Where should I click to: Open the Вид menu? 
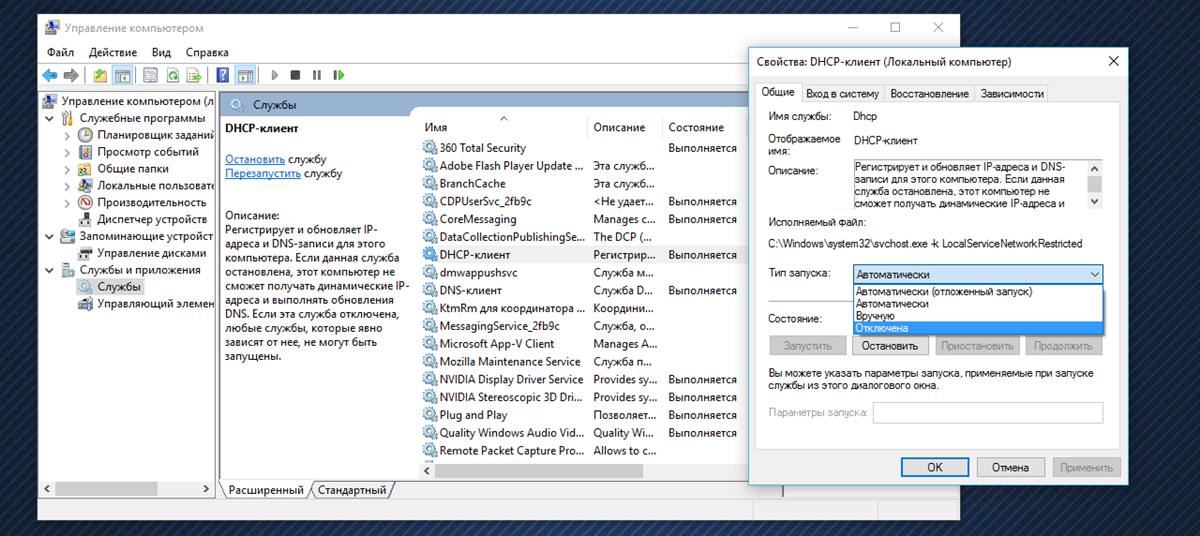point(161,52)
